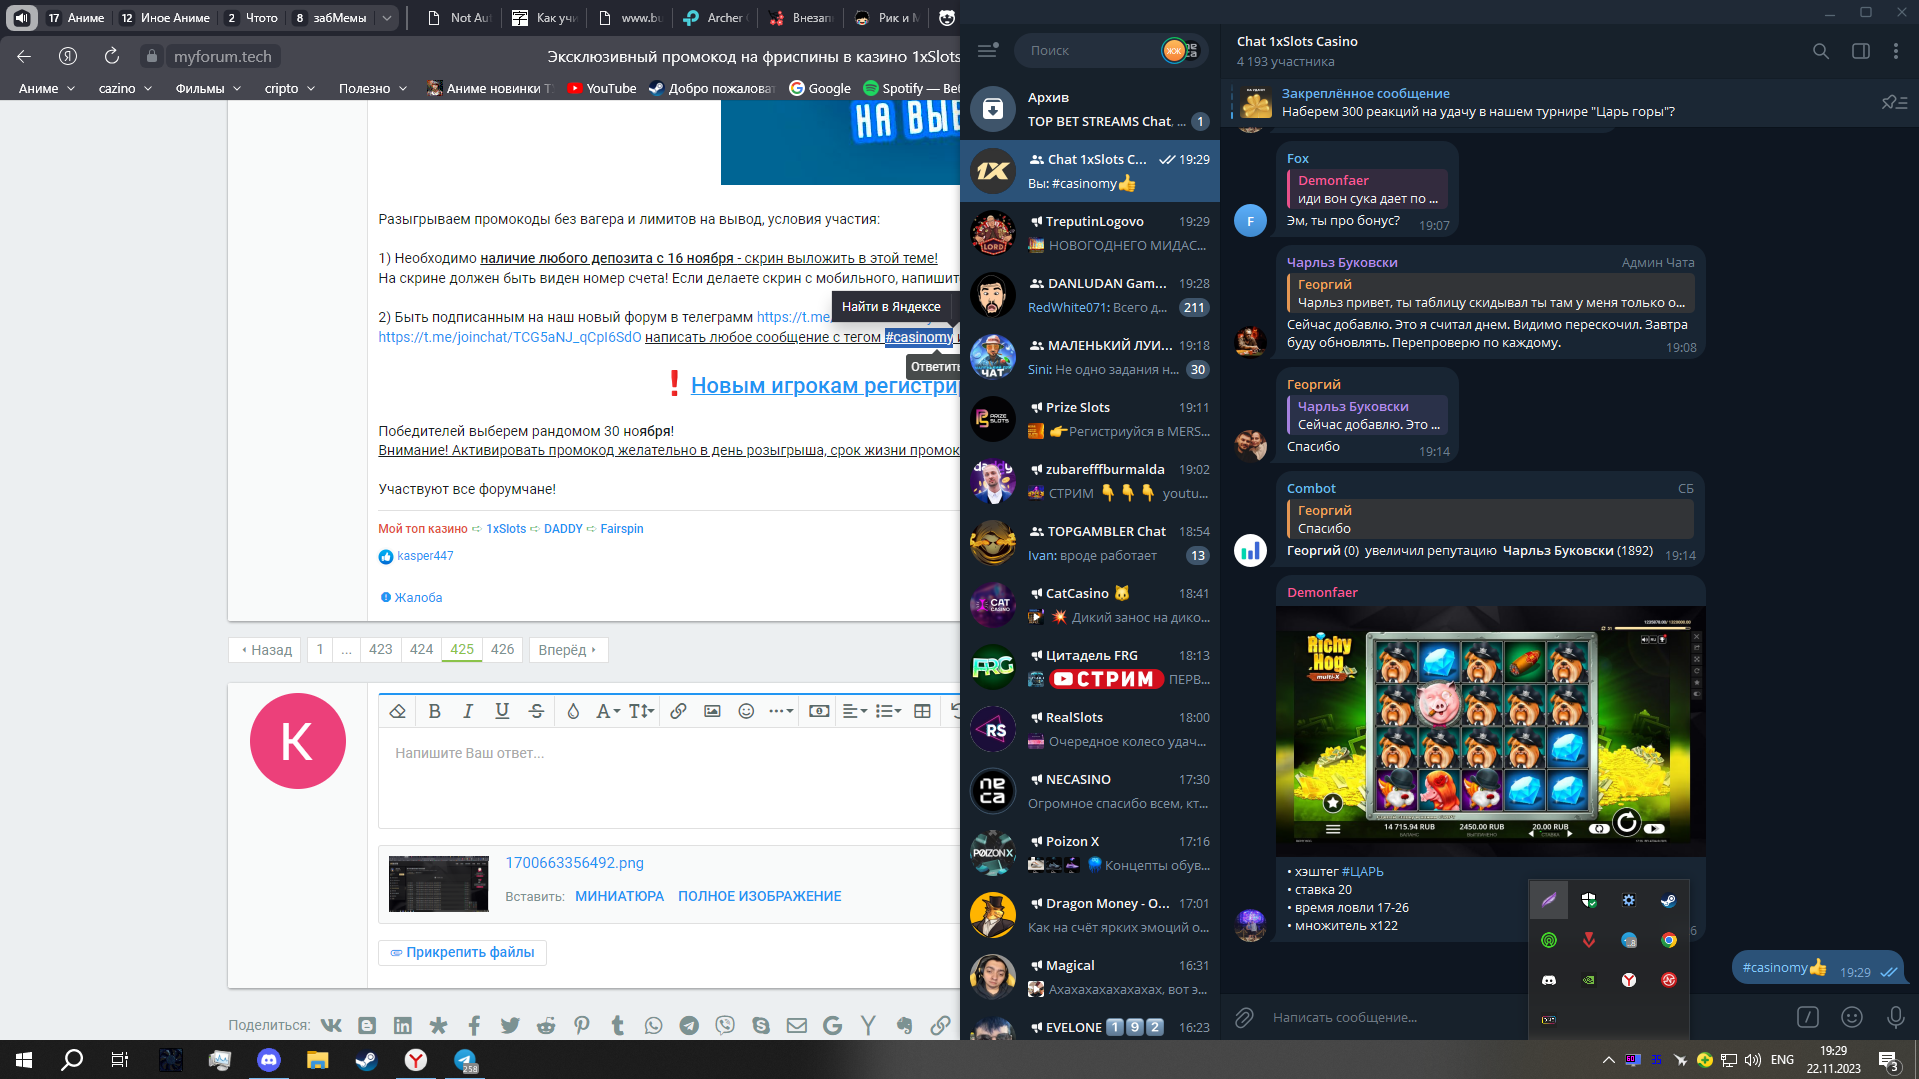Open the TreputinLogovo chat
Image resolution: width=1919 pixels, height=1079 pixels.
pos(1090,233)
